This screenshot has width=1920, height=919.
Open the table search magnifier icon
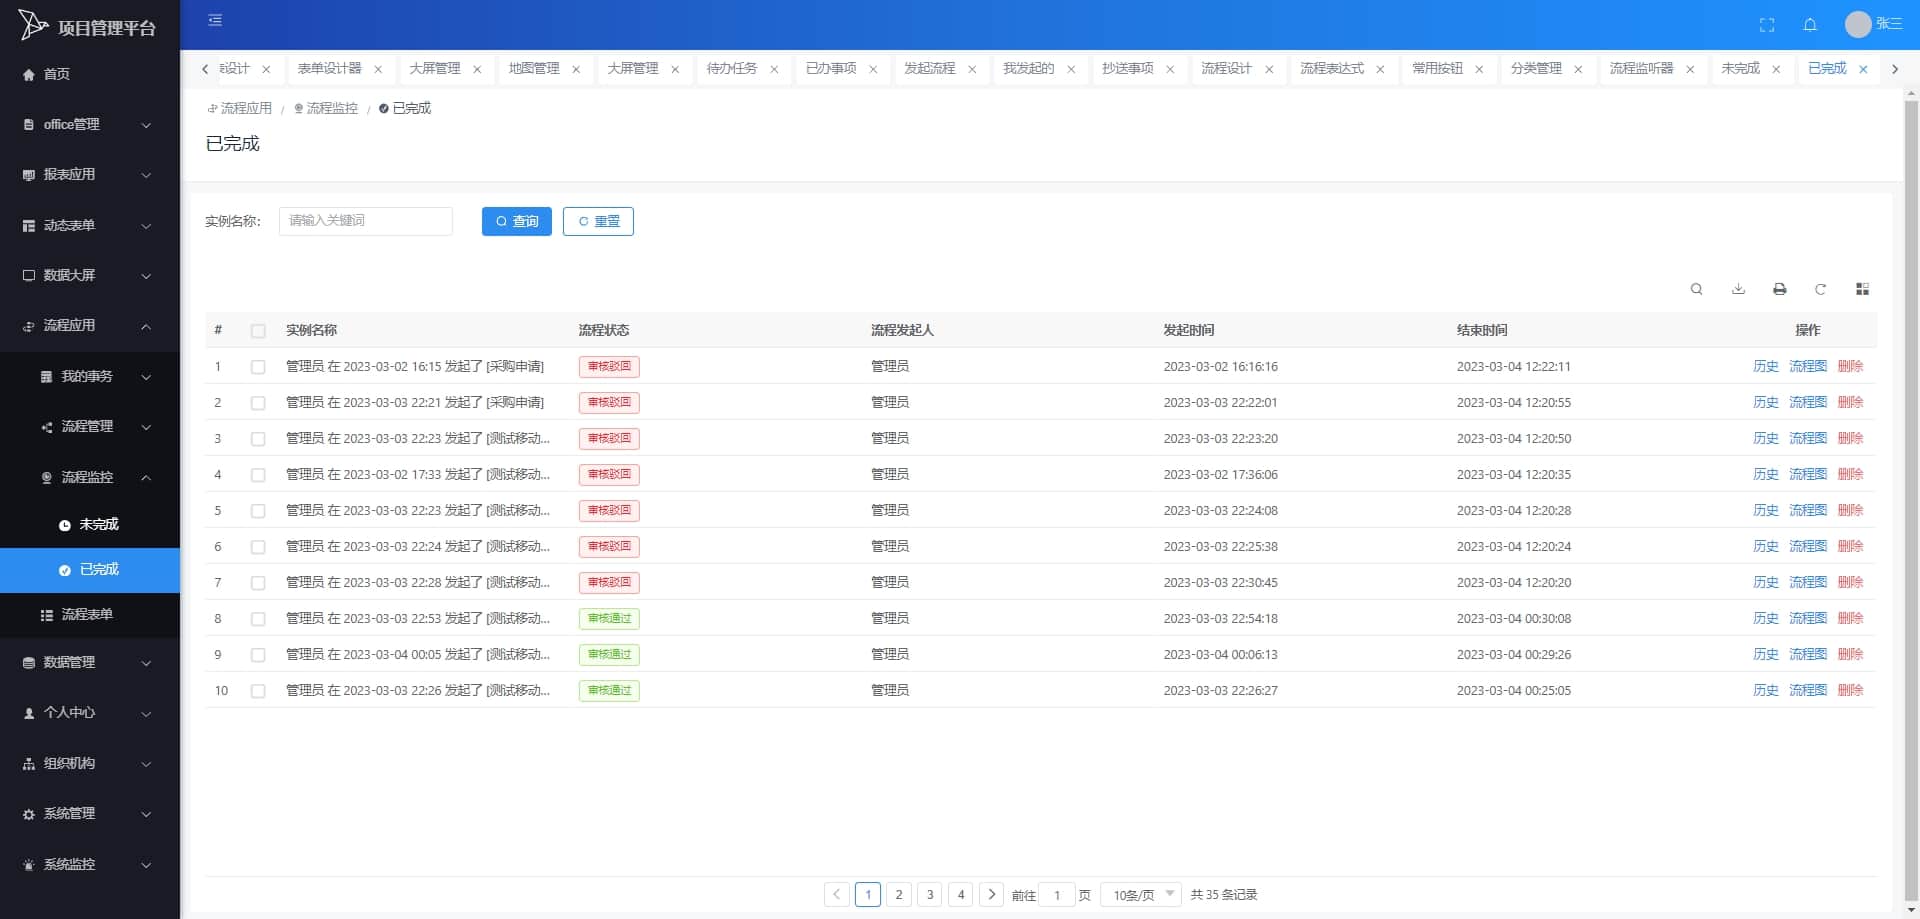[x=1697, y=289]
